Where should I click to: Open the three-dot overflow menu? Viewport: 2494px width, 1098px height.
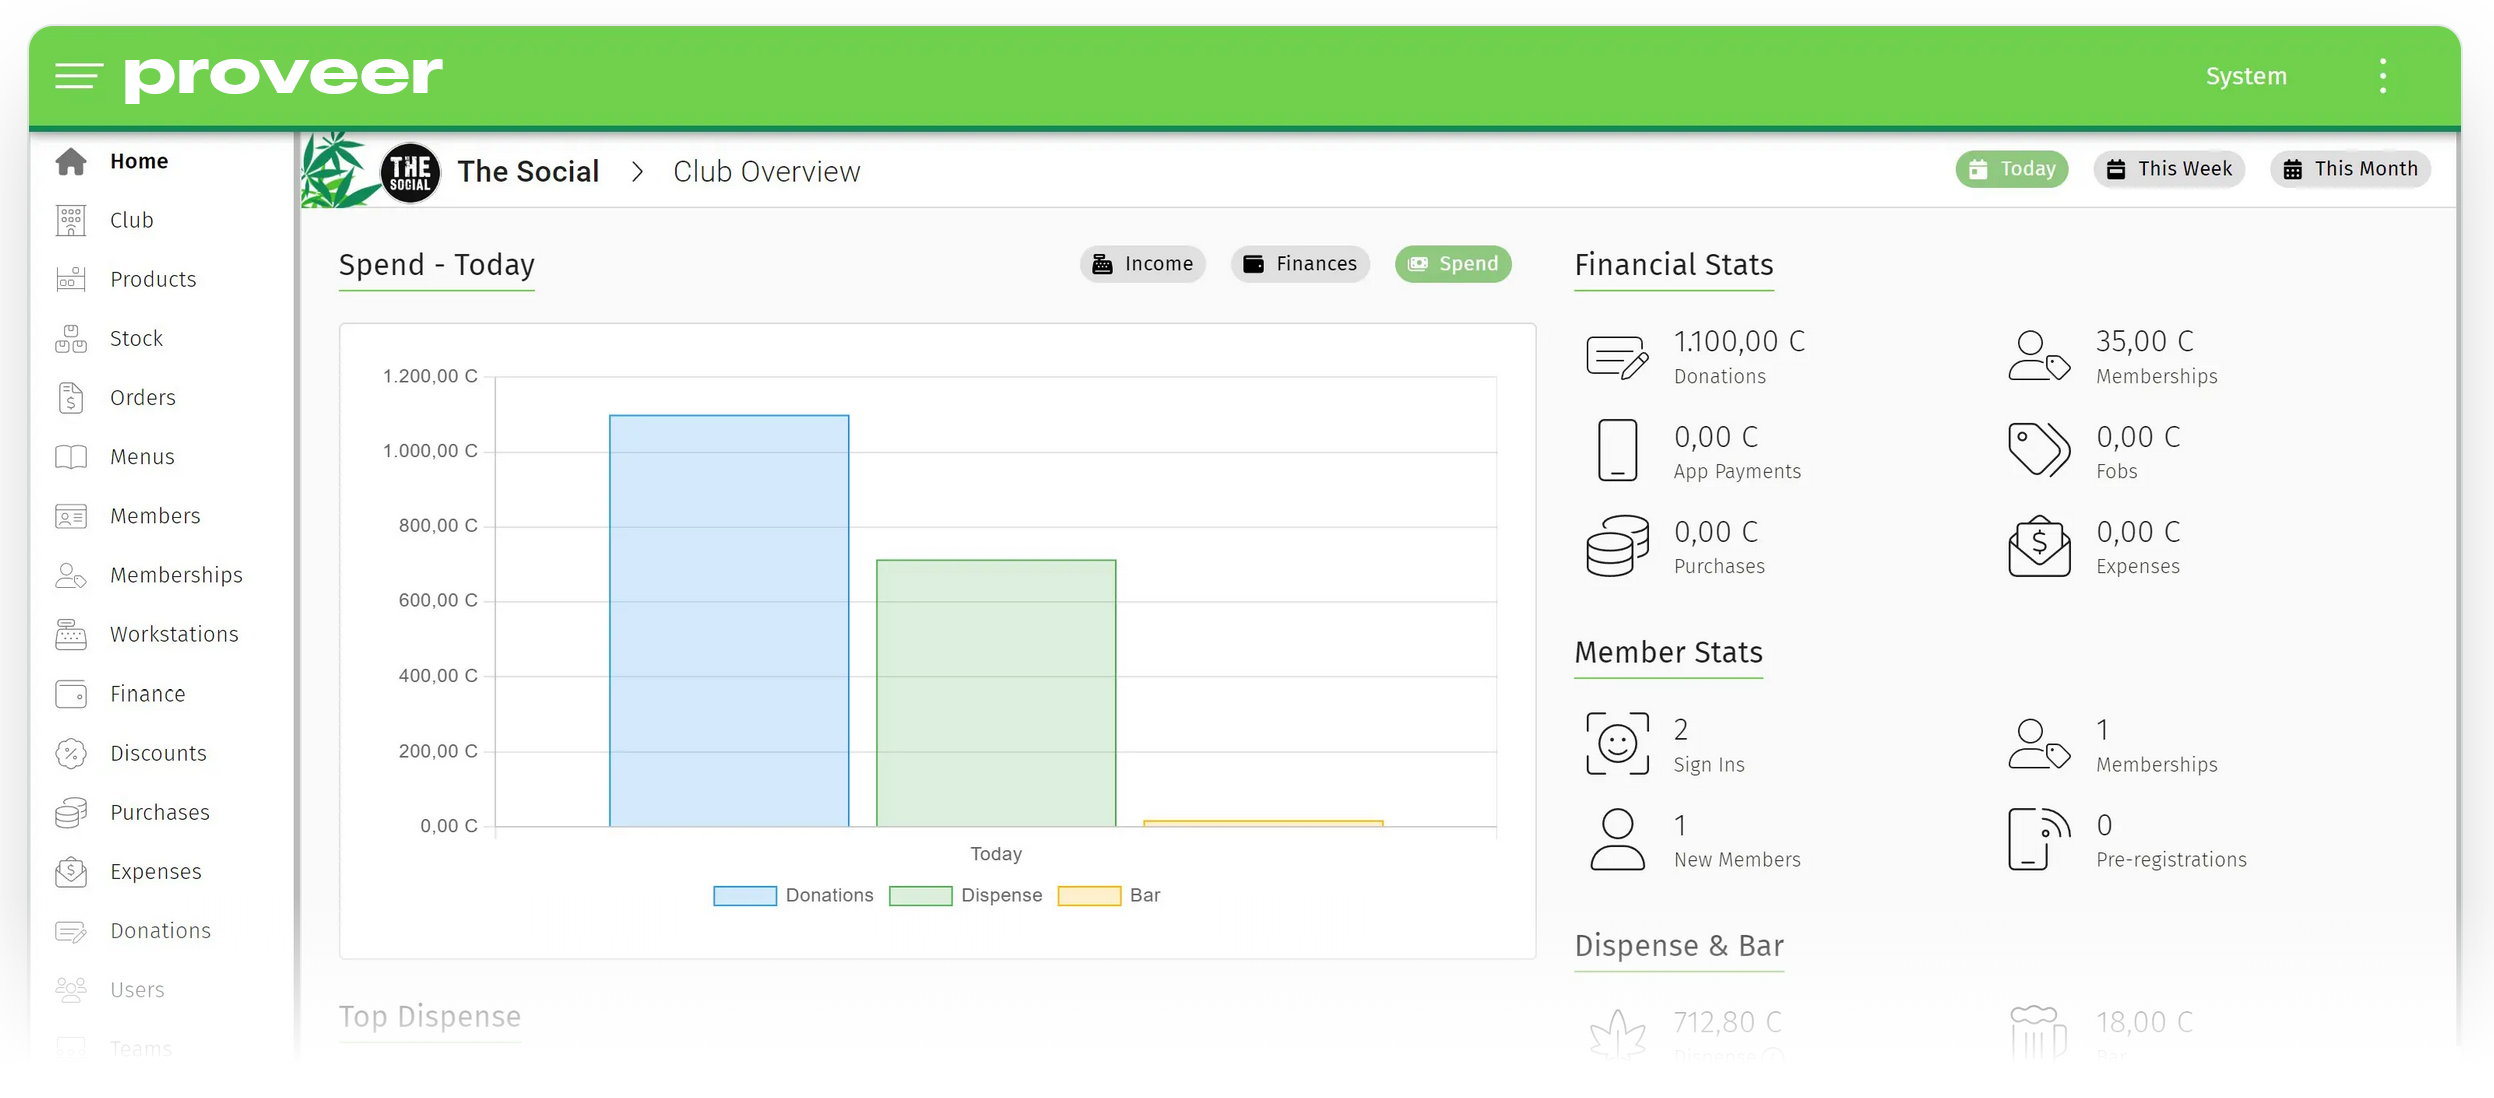click(2383, 76)
